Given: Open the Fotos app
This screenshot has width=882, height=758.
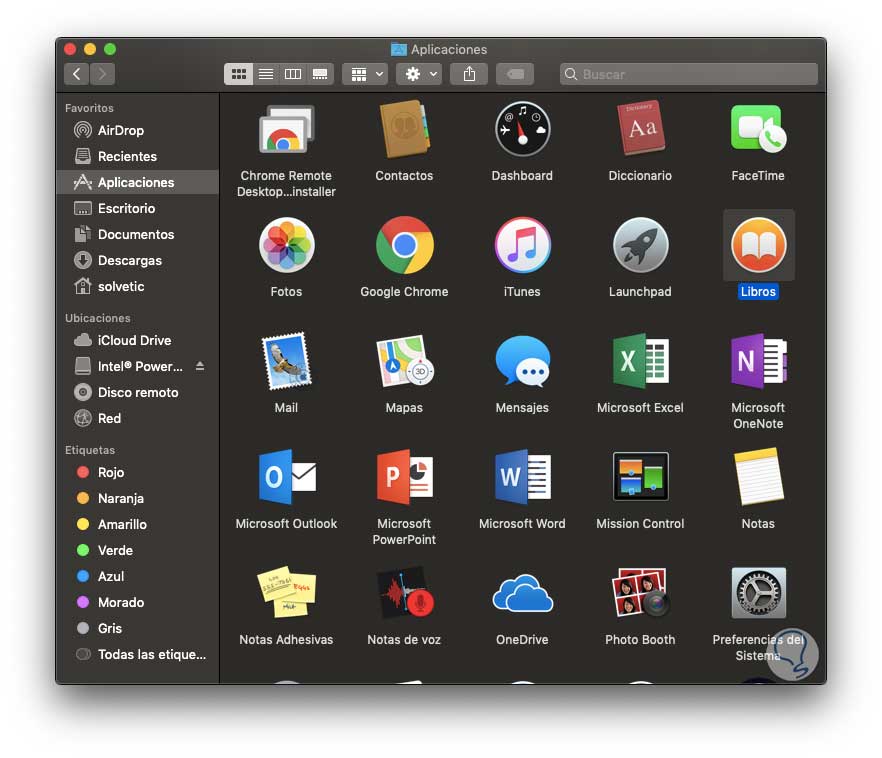Looking at the screenshot, I should coord(286,245).
